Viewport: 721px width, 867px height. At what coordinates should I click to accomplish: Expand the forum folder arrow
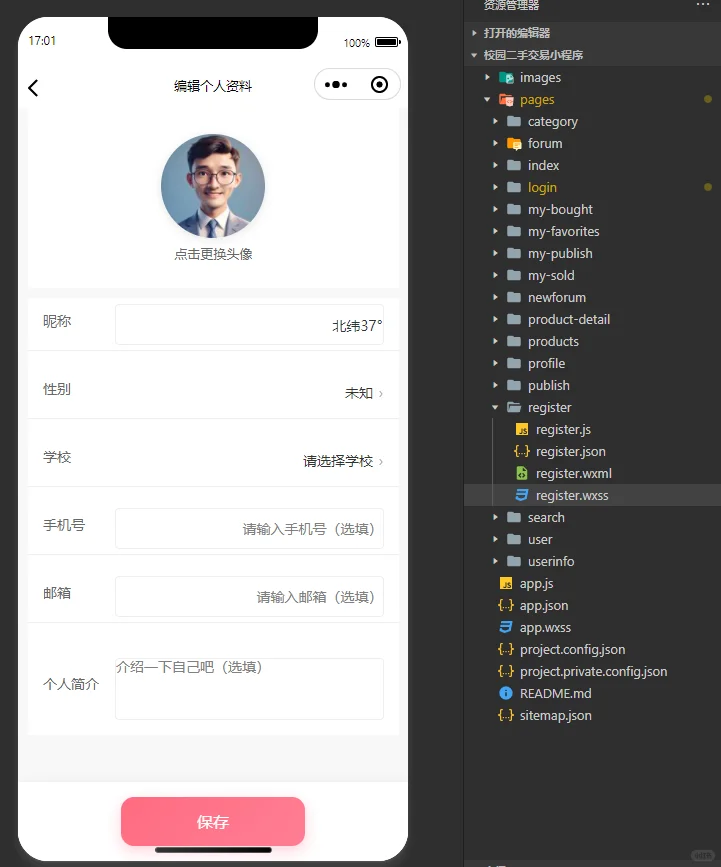pyautogui.click(x=495, y=143)
